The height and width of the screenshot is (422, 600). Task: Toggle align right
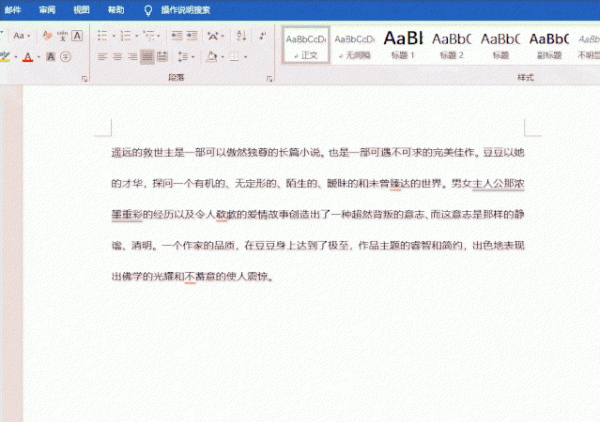[x=132, y=57]
